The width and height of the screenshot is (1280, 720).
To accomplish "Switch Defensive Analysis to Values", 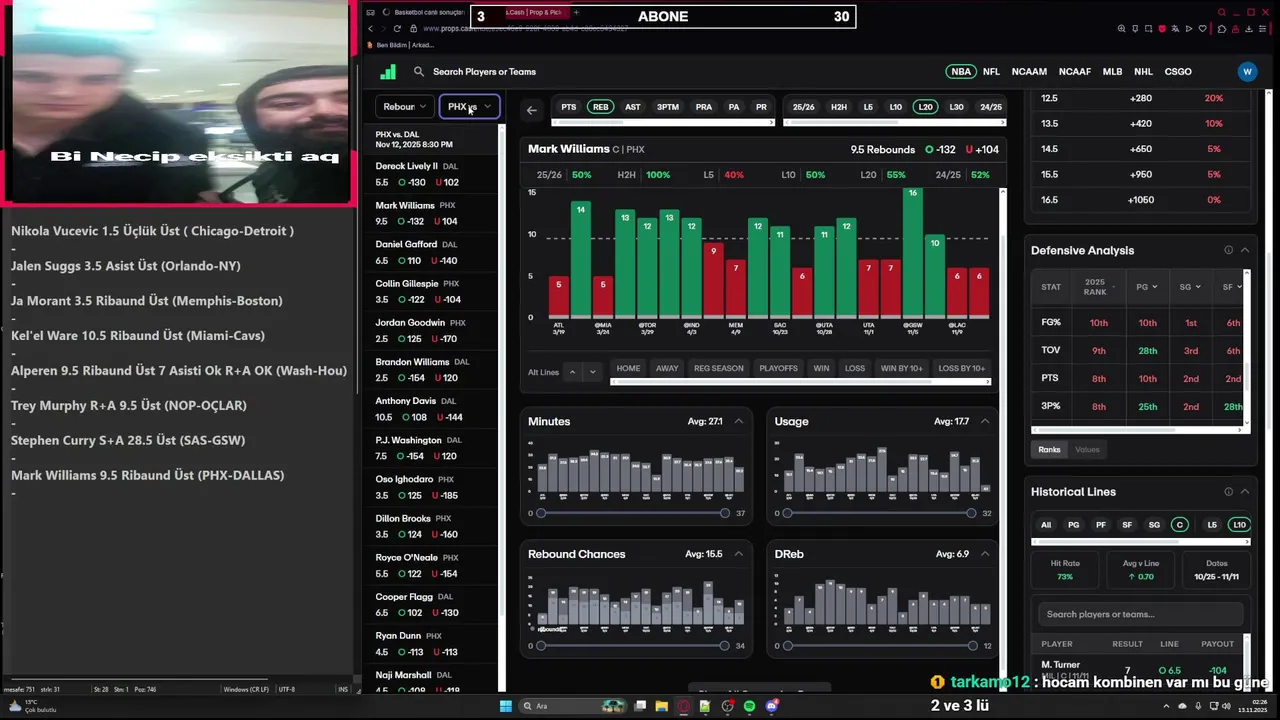I will pyautogui.click(x=1087, y=450).
